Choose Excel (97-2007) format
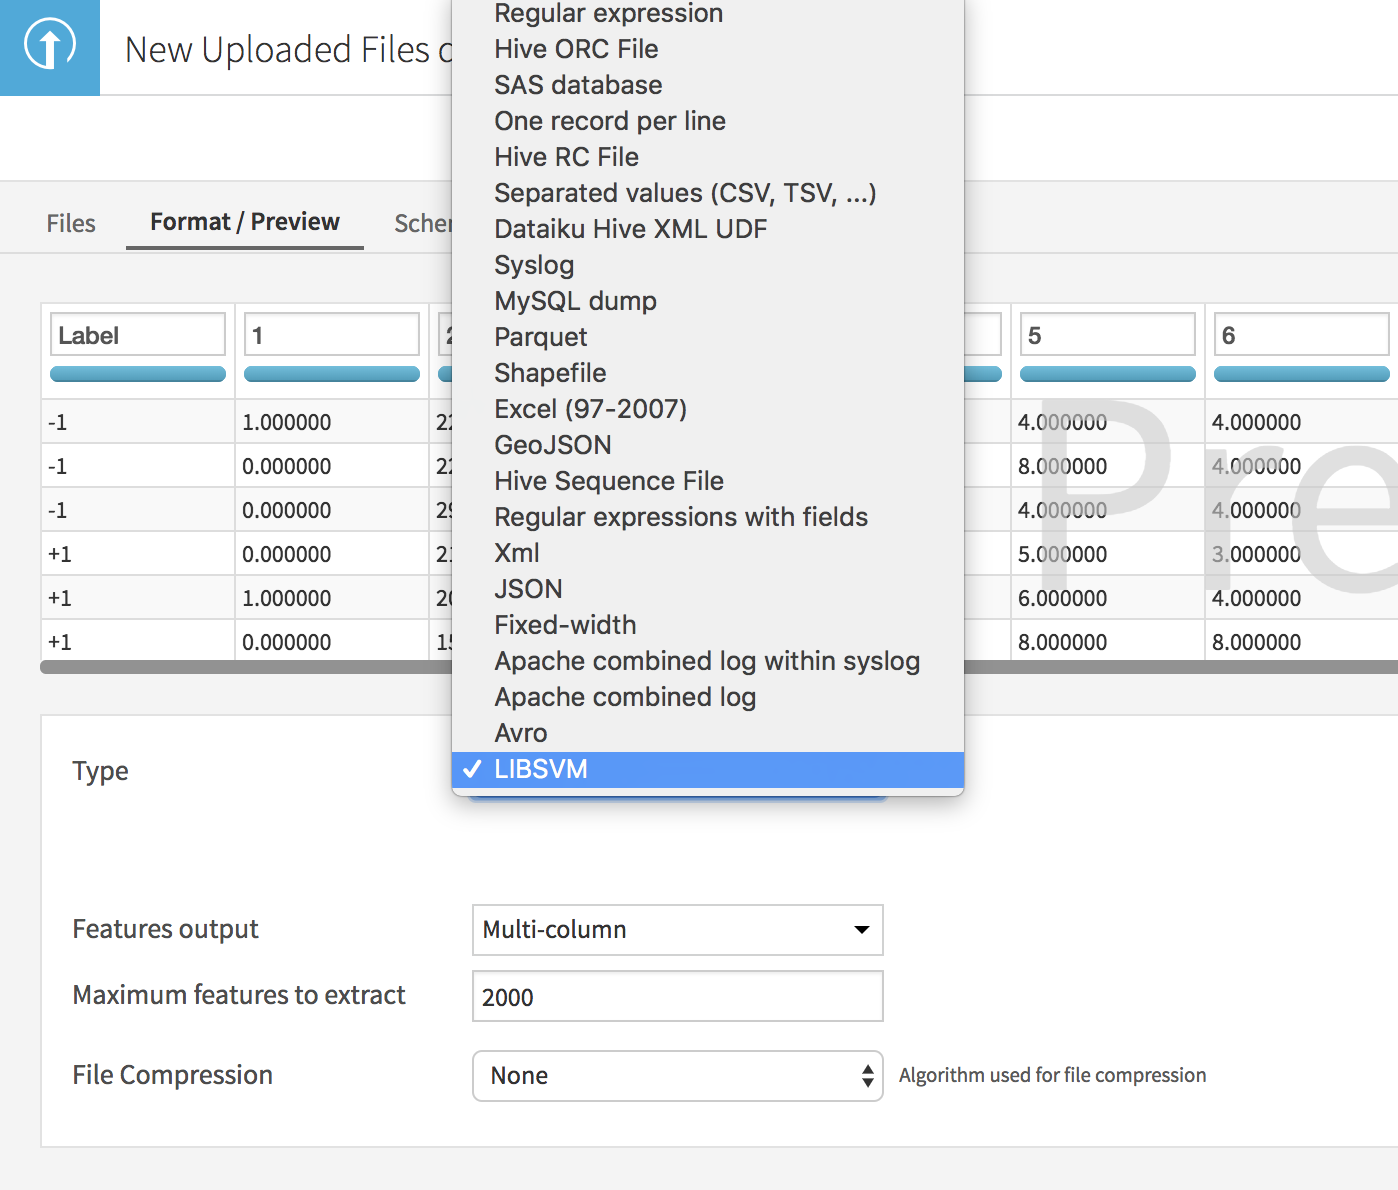The height and width of the screenshot is (1190, 1398). pyautogui.click(x=708, y=409)
